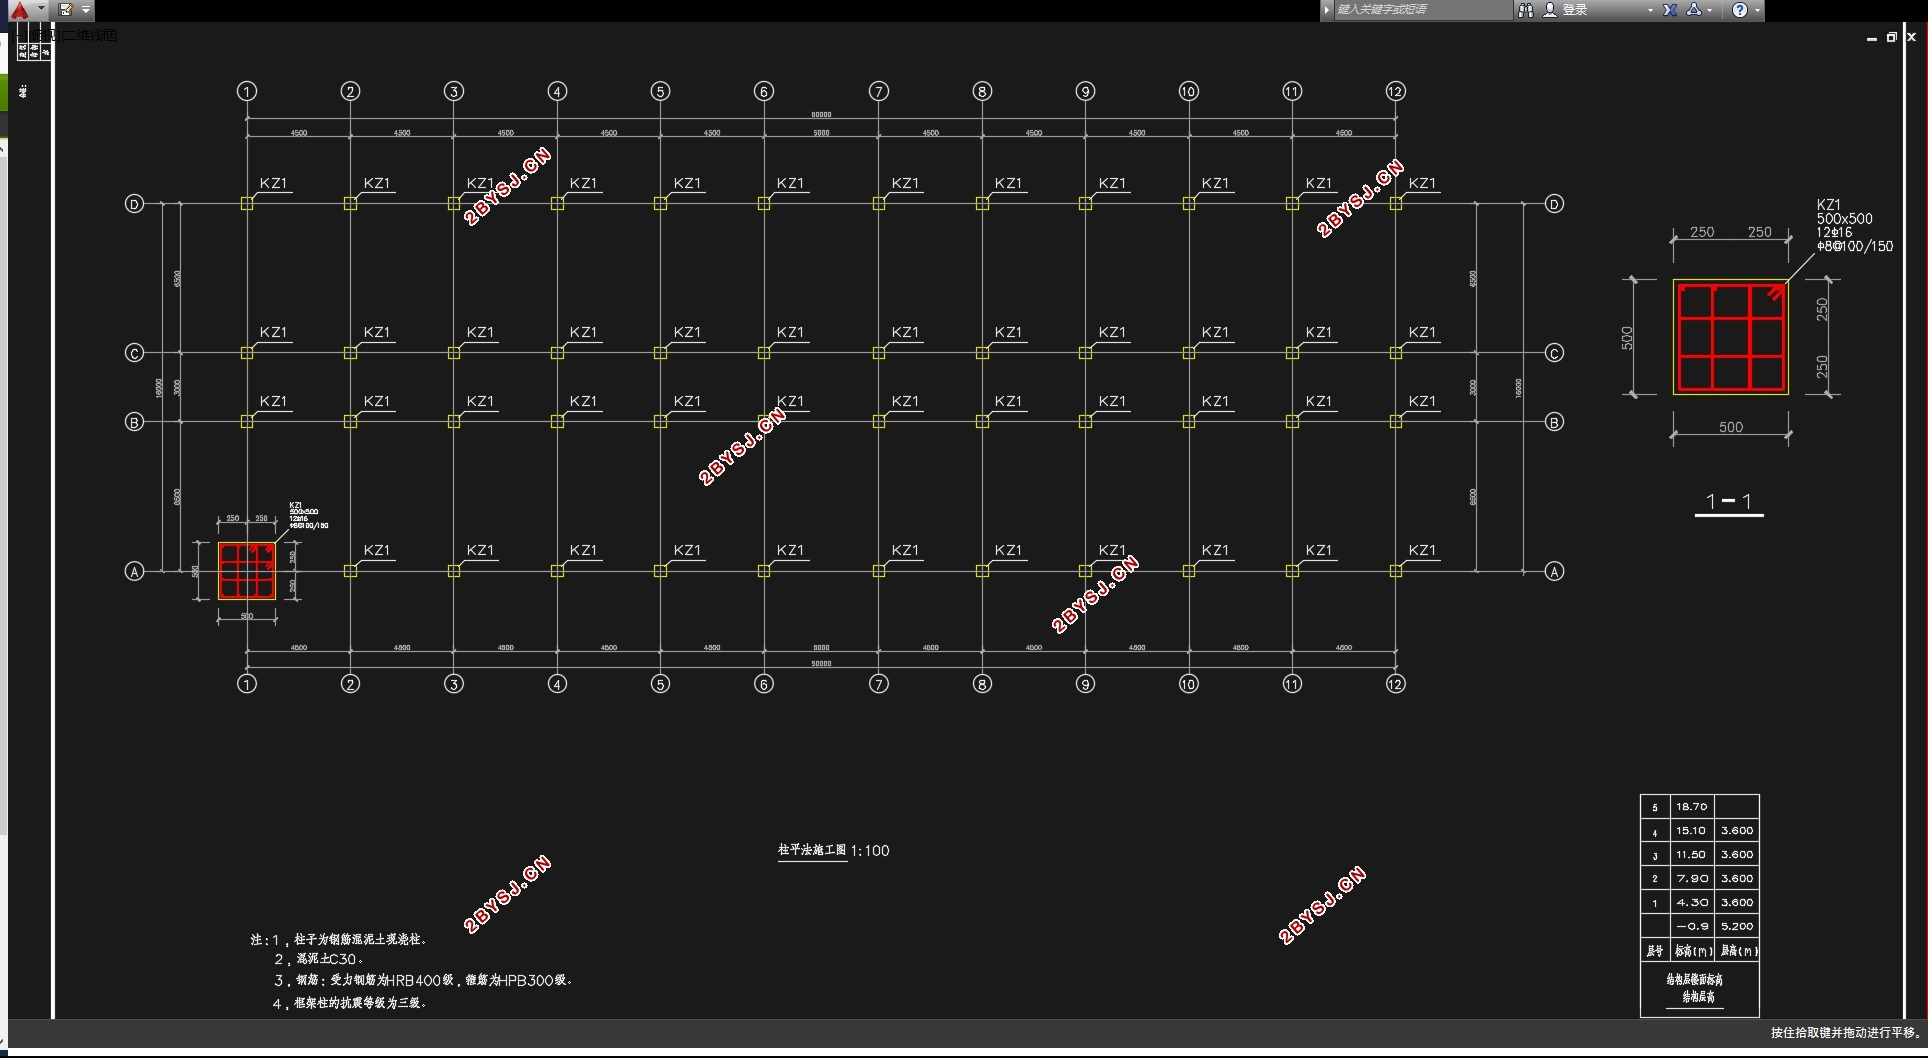This screenshot has width=1928, height=1058.
Task: Open the Customize Quick Access Toolbar dropdown
Action: pyautogui.click(x=86, y=9)
